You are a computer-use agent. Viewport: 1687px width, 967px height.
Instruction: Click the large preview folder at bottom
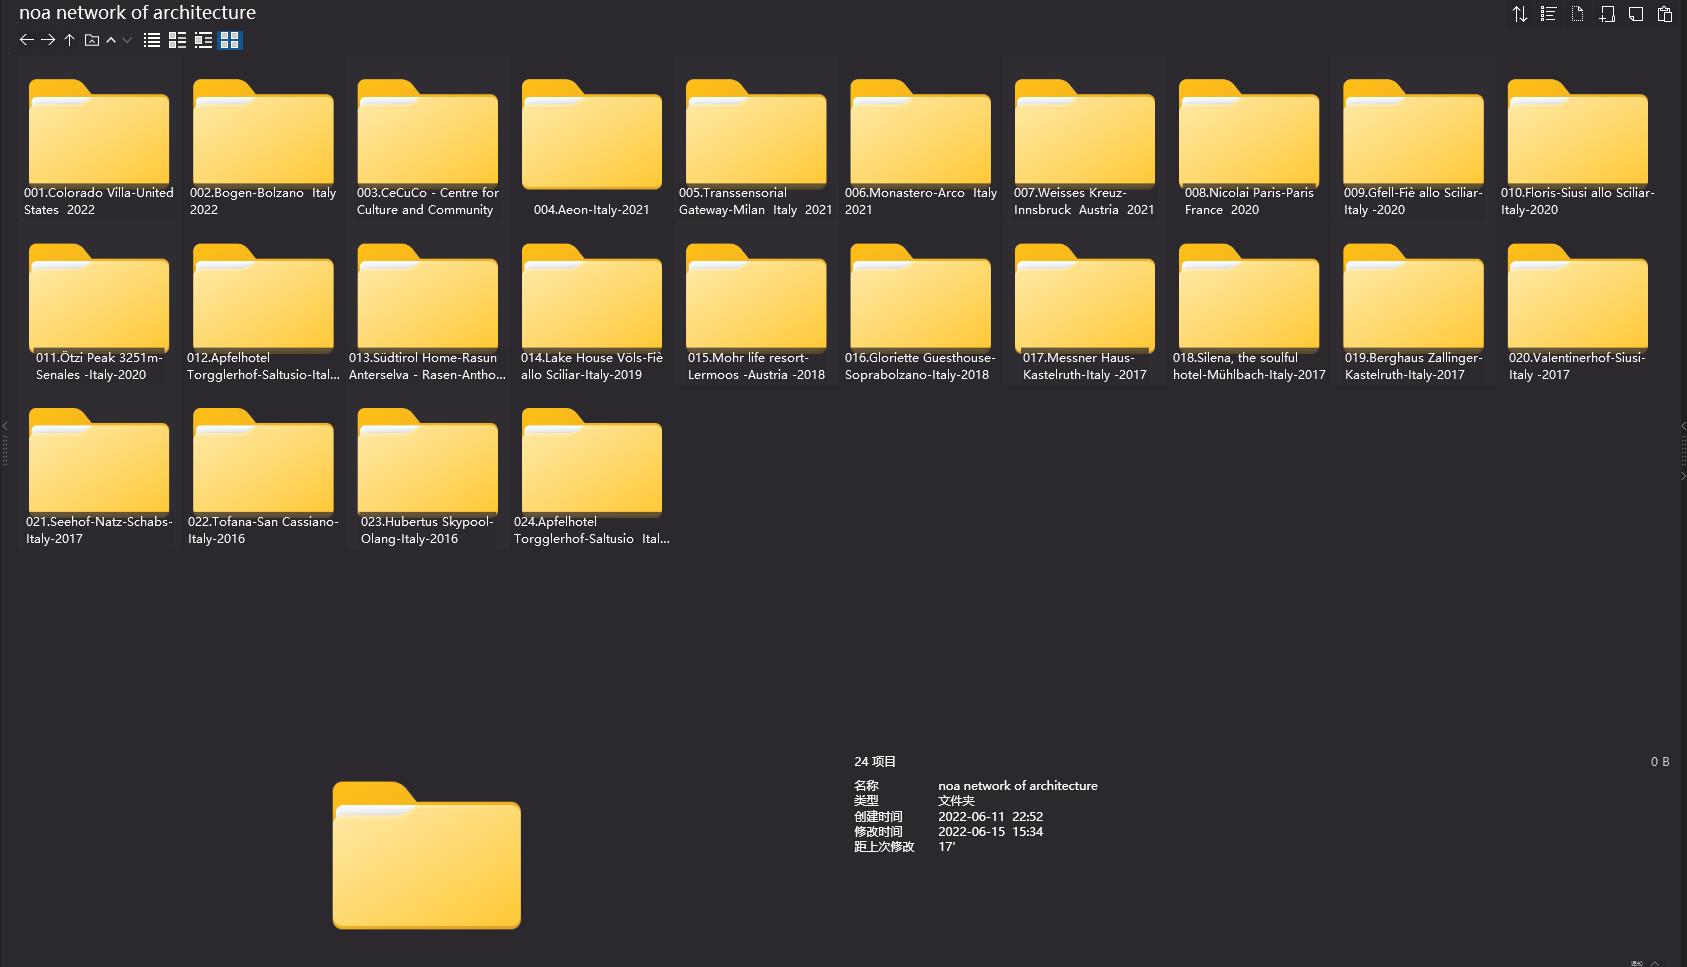click(427, 855)
